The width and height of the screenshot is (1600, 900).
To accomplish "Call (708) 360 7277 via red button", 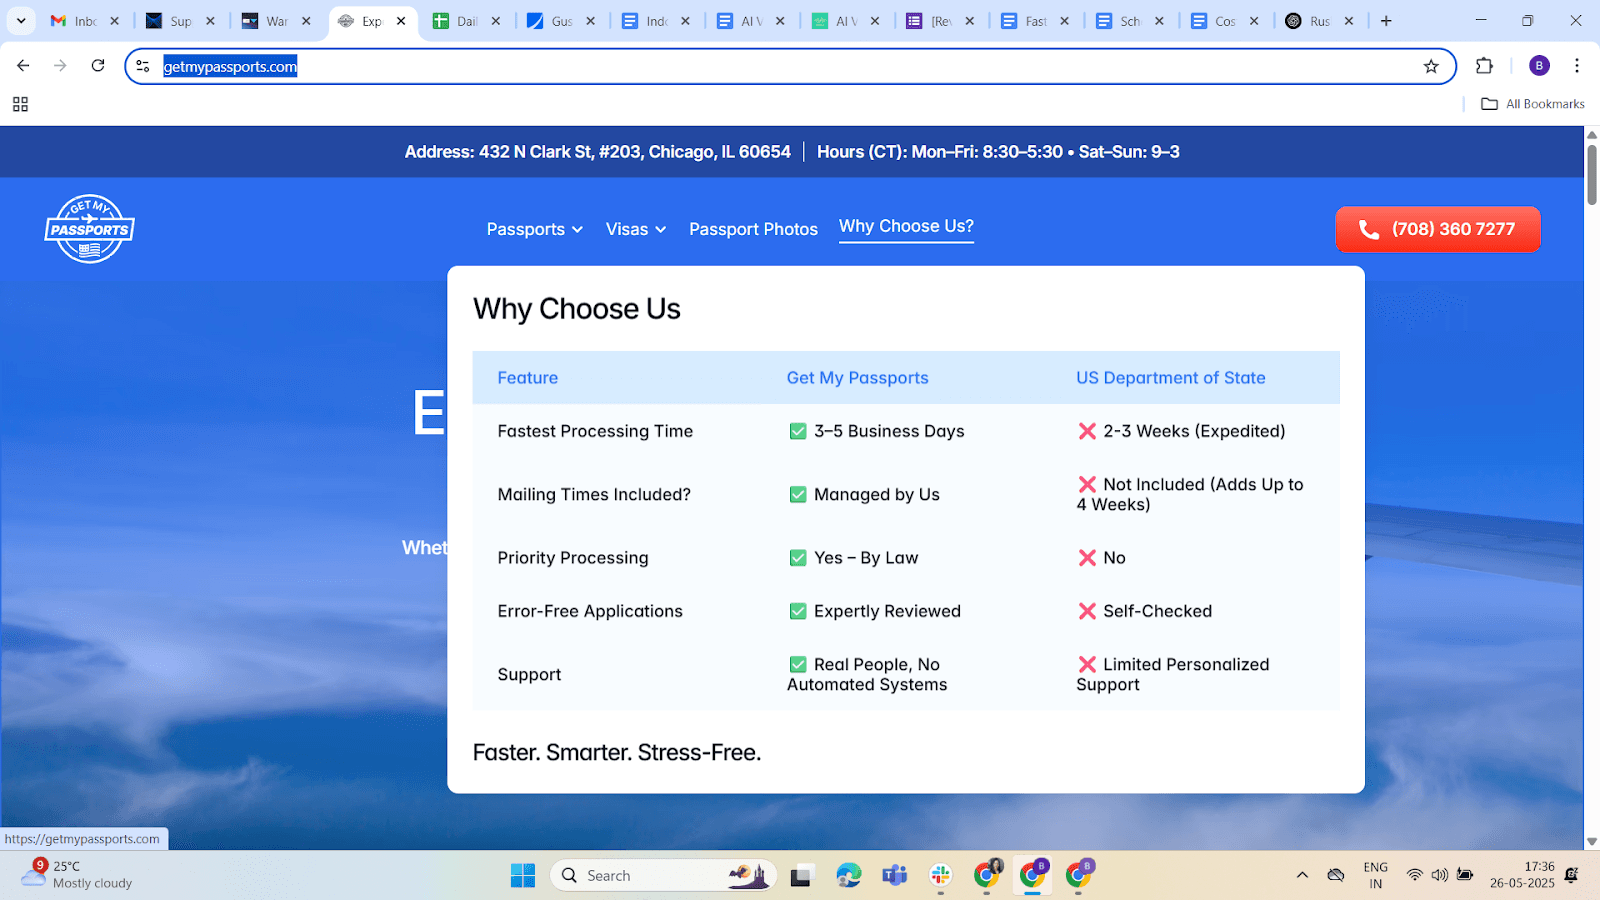I will [1438, 229].
